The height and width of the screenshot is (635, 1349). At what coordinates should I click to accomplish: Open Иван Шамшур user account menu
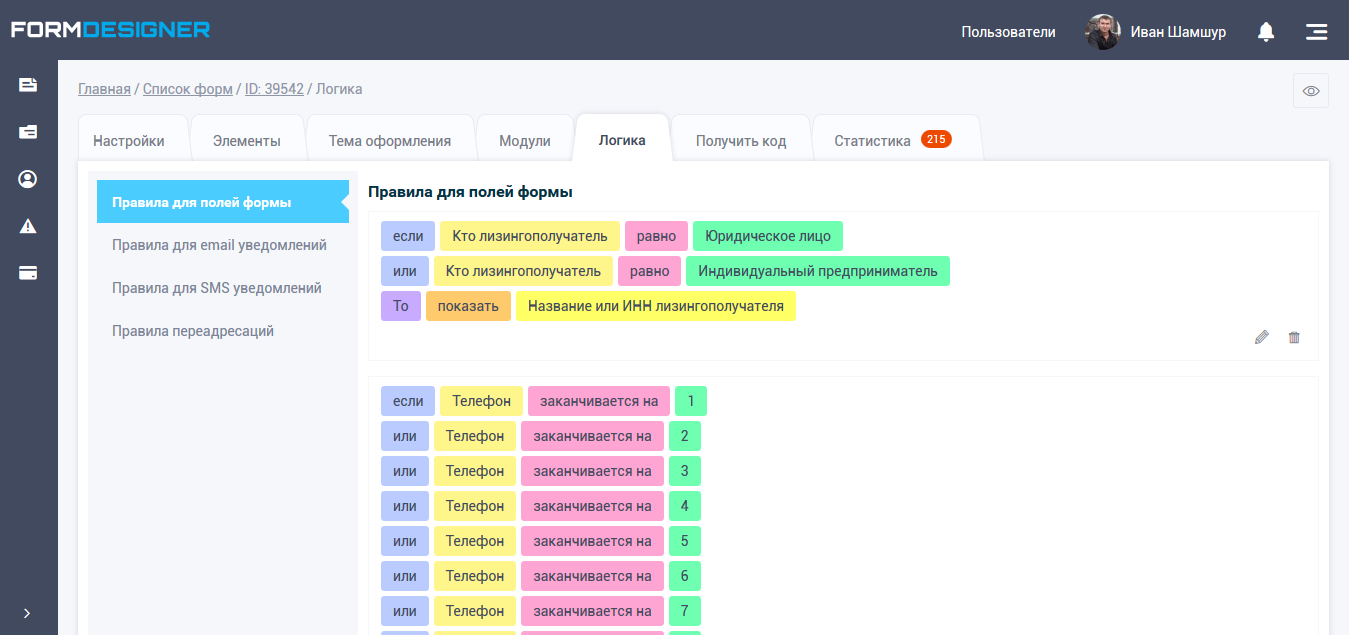click(1156, 32)
